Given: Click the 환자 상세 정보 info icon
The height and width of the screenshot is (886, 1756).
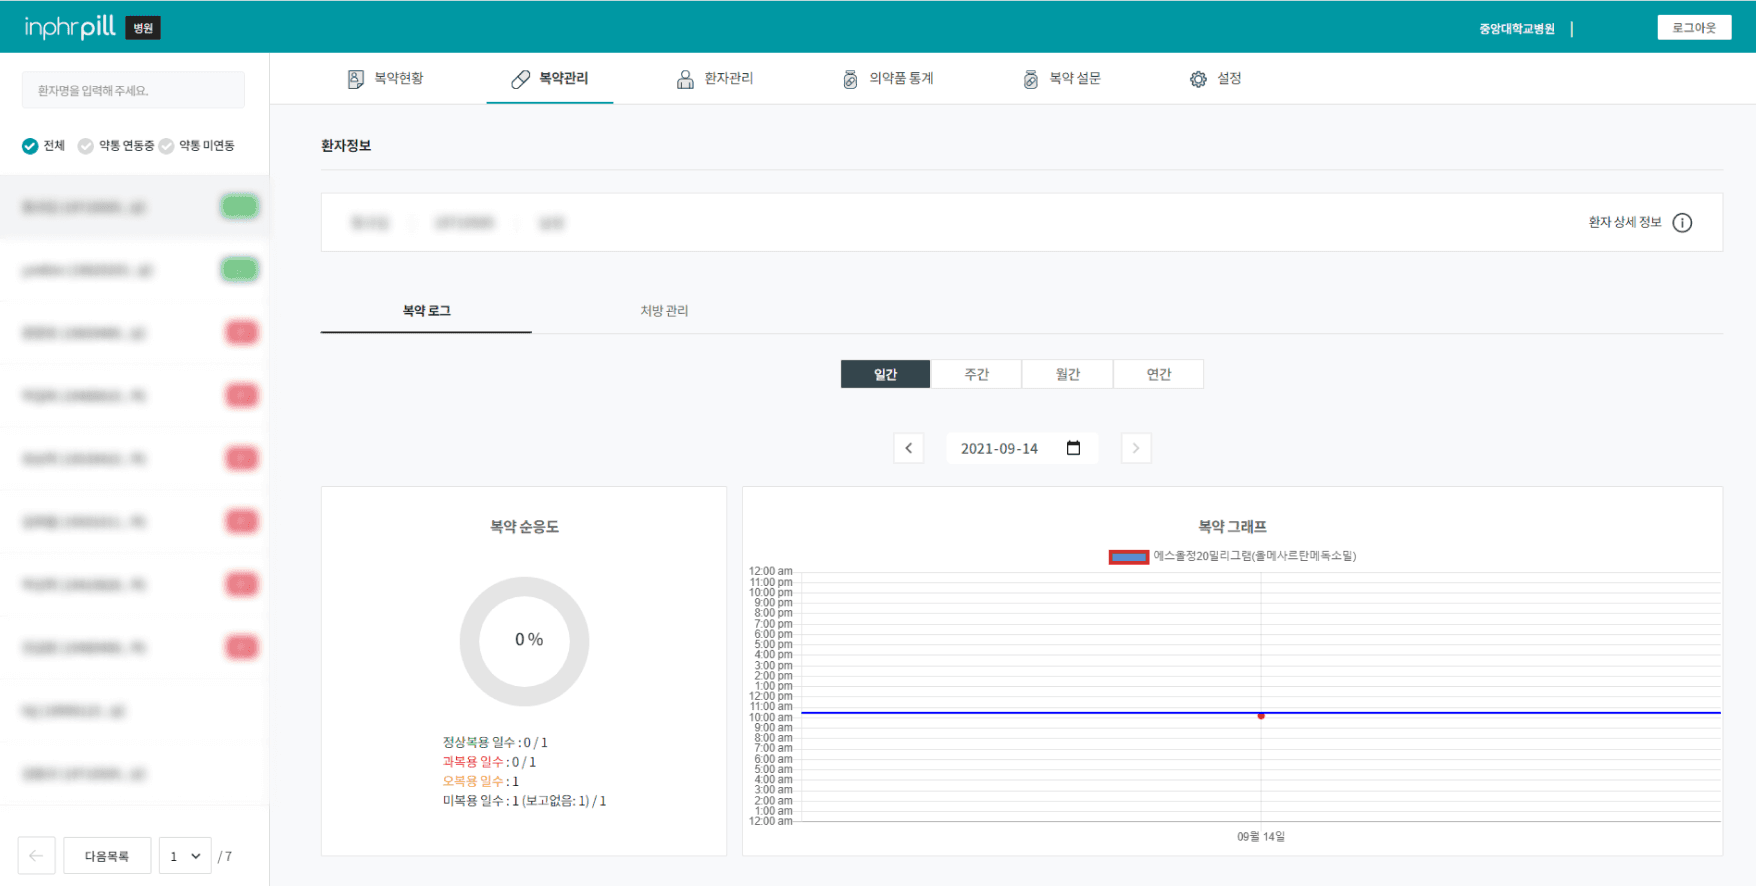Looking at the screenshot, I should pyautogui.click(x=1682, y=223).
